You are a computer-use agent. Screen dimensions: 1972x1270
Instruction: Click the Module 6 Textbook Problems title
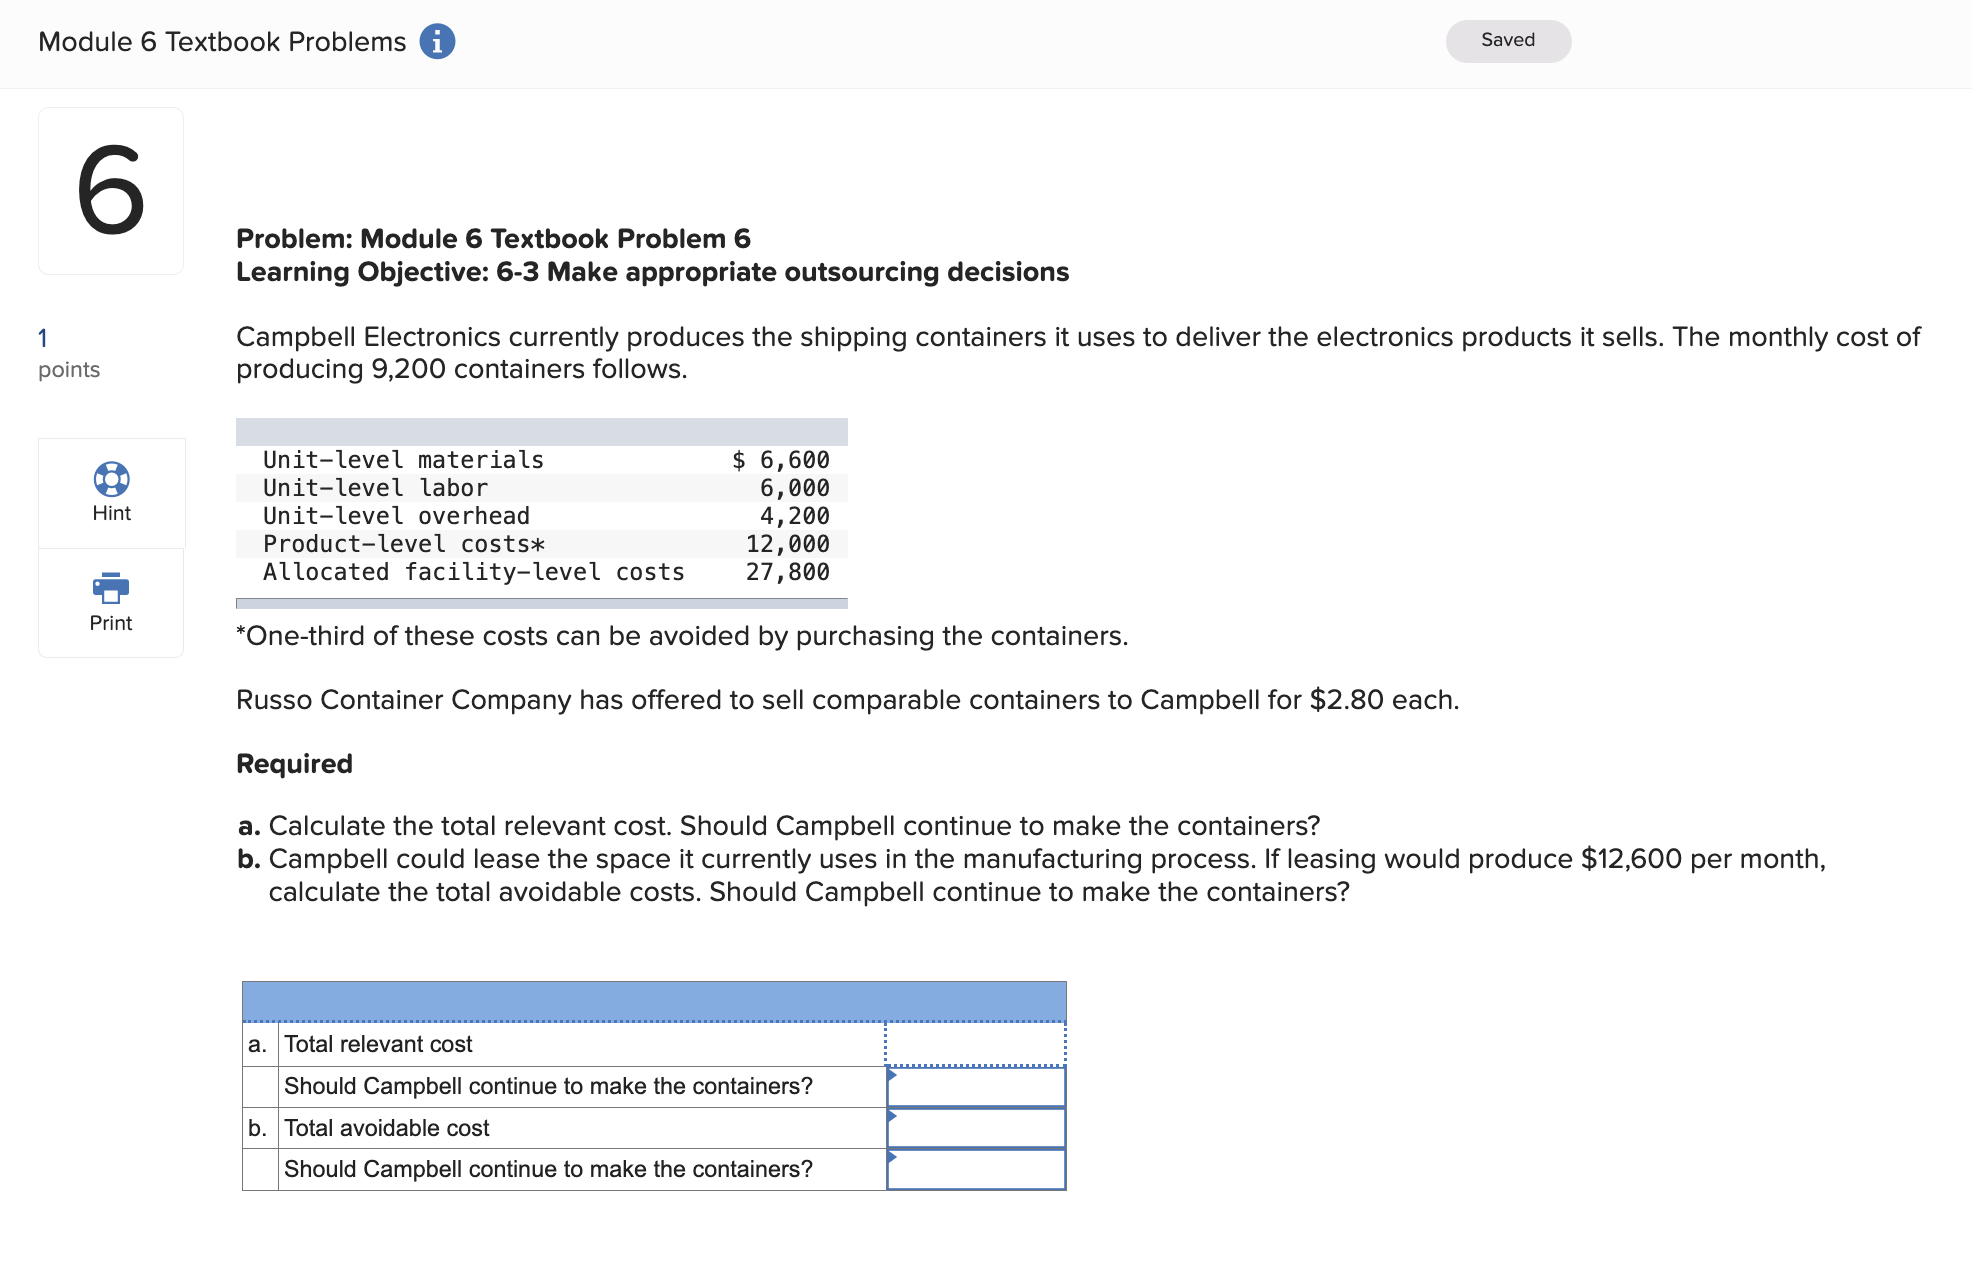coord(222,42)
